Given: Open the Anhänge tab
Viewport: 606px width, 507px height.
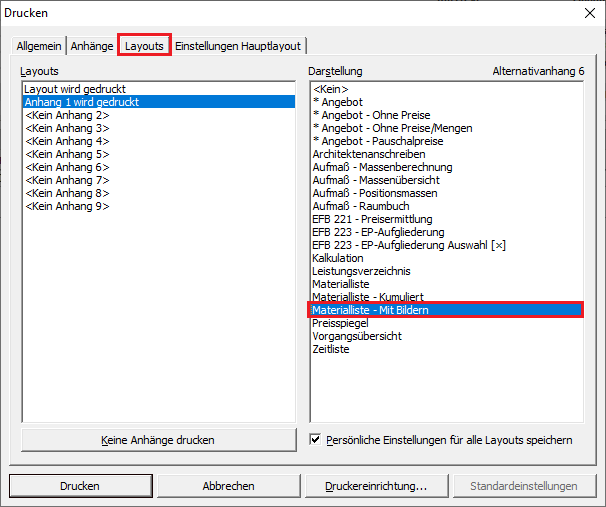Looking at the screenshot, I should tap(92, 46).
